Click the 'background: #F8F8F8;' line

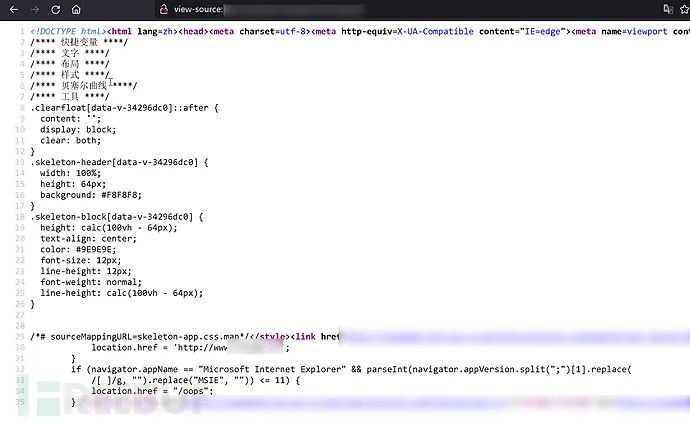pyautogui.click(x=91, y=195)
